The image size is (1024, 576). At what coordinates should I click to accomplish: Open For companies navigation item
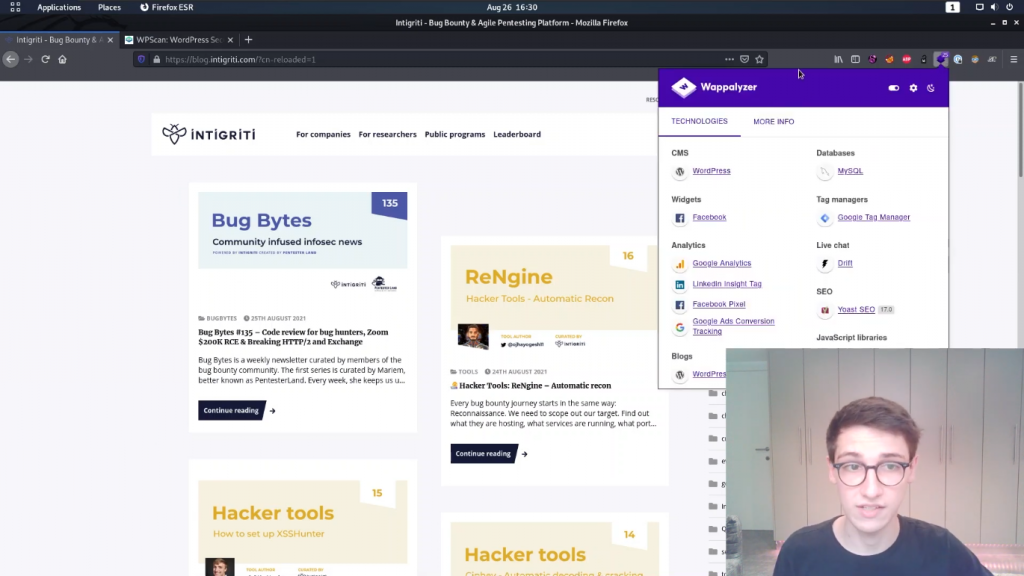323,135
